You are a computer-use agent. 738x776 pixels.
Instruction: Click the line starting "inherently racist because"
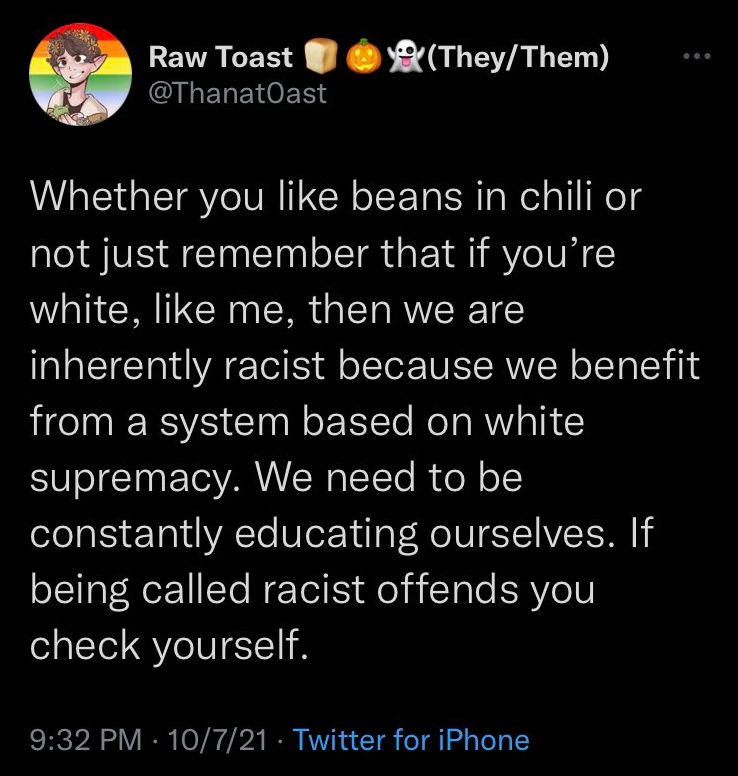(365, 366)
